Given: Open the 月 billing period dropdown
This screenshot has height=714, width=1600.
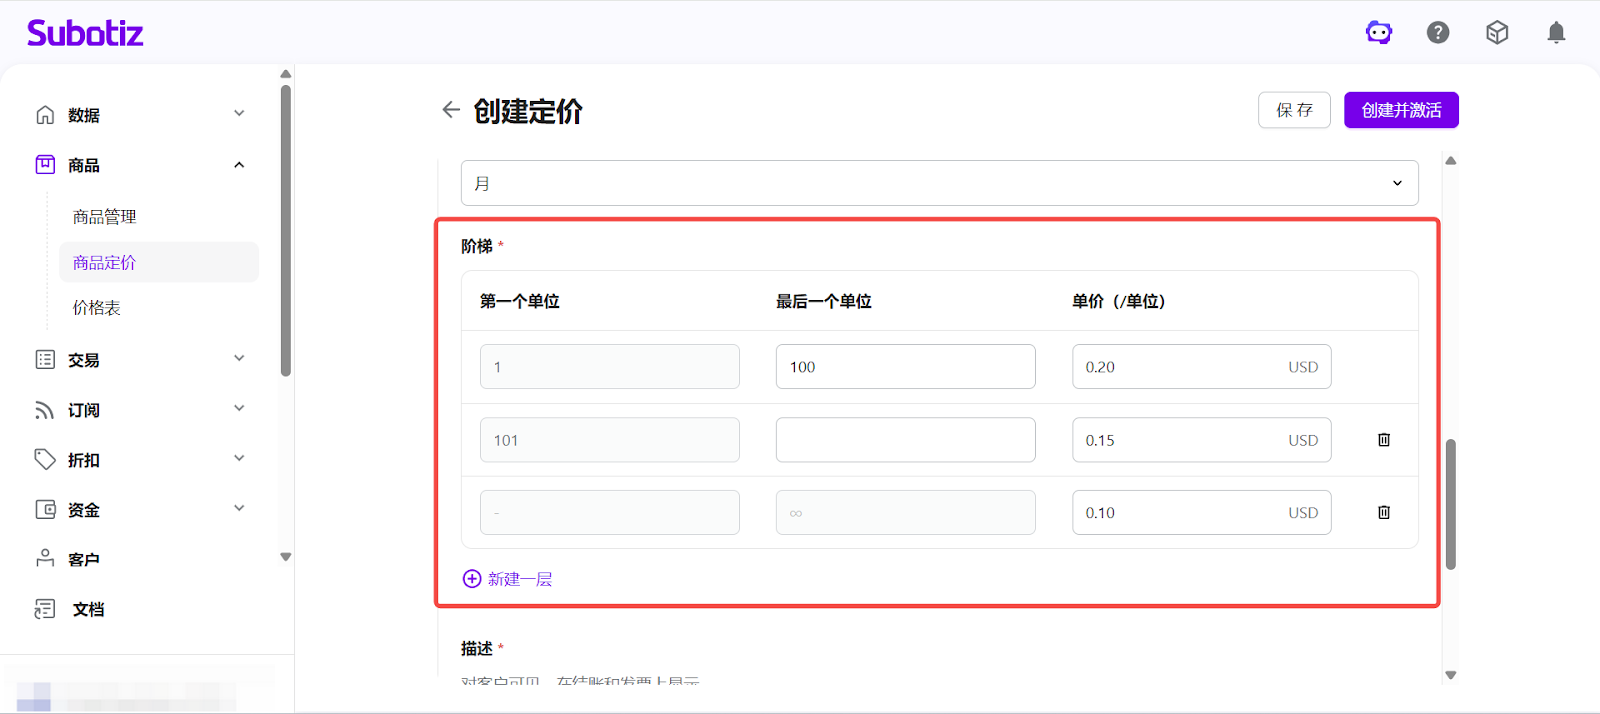Looking at the screenshot, I should [x=939, y=183].
